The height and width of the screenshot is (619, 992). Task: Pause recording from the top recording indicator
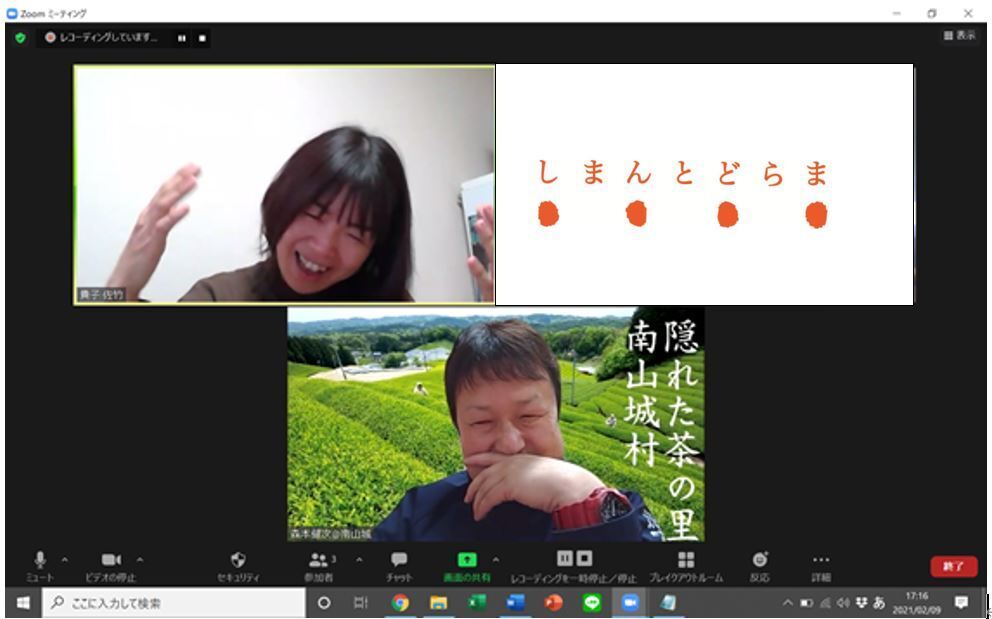point(182,38)
